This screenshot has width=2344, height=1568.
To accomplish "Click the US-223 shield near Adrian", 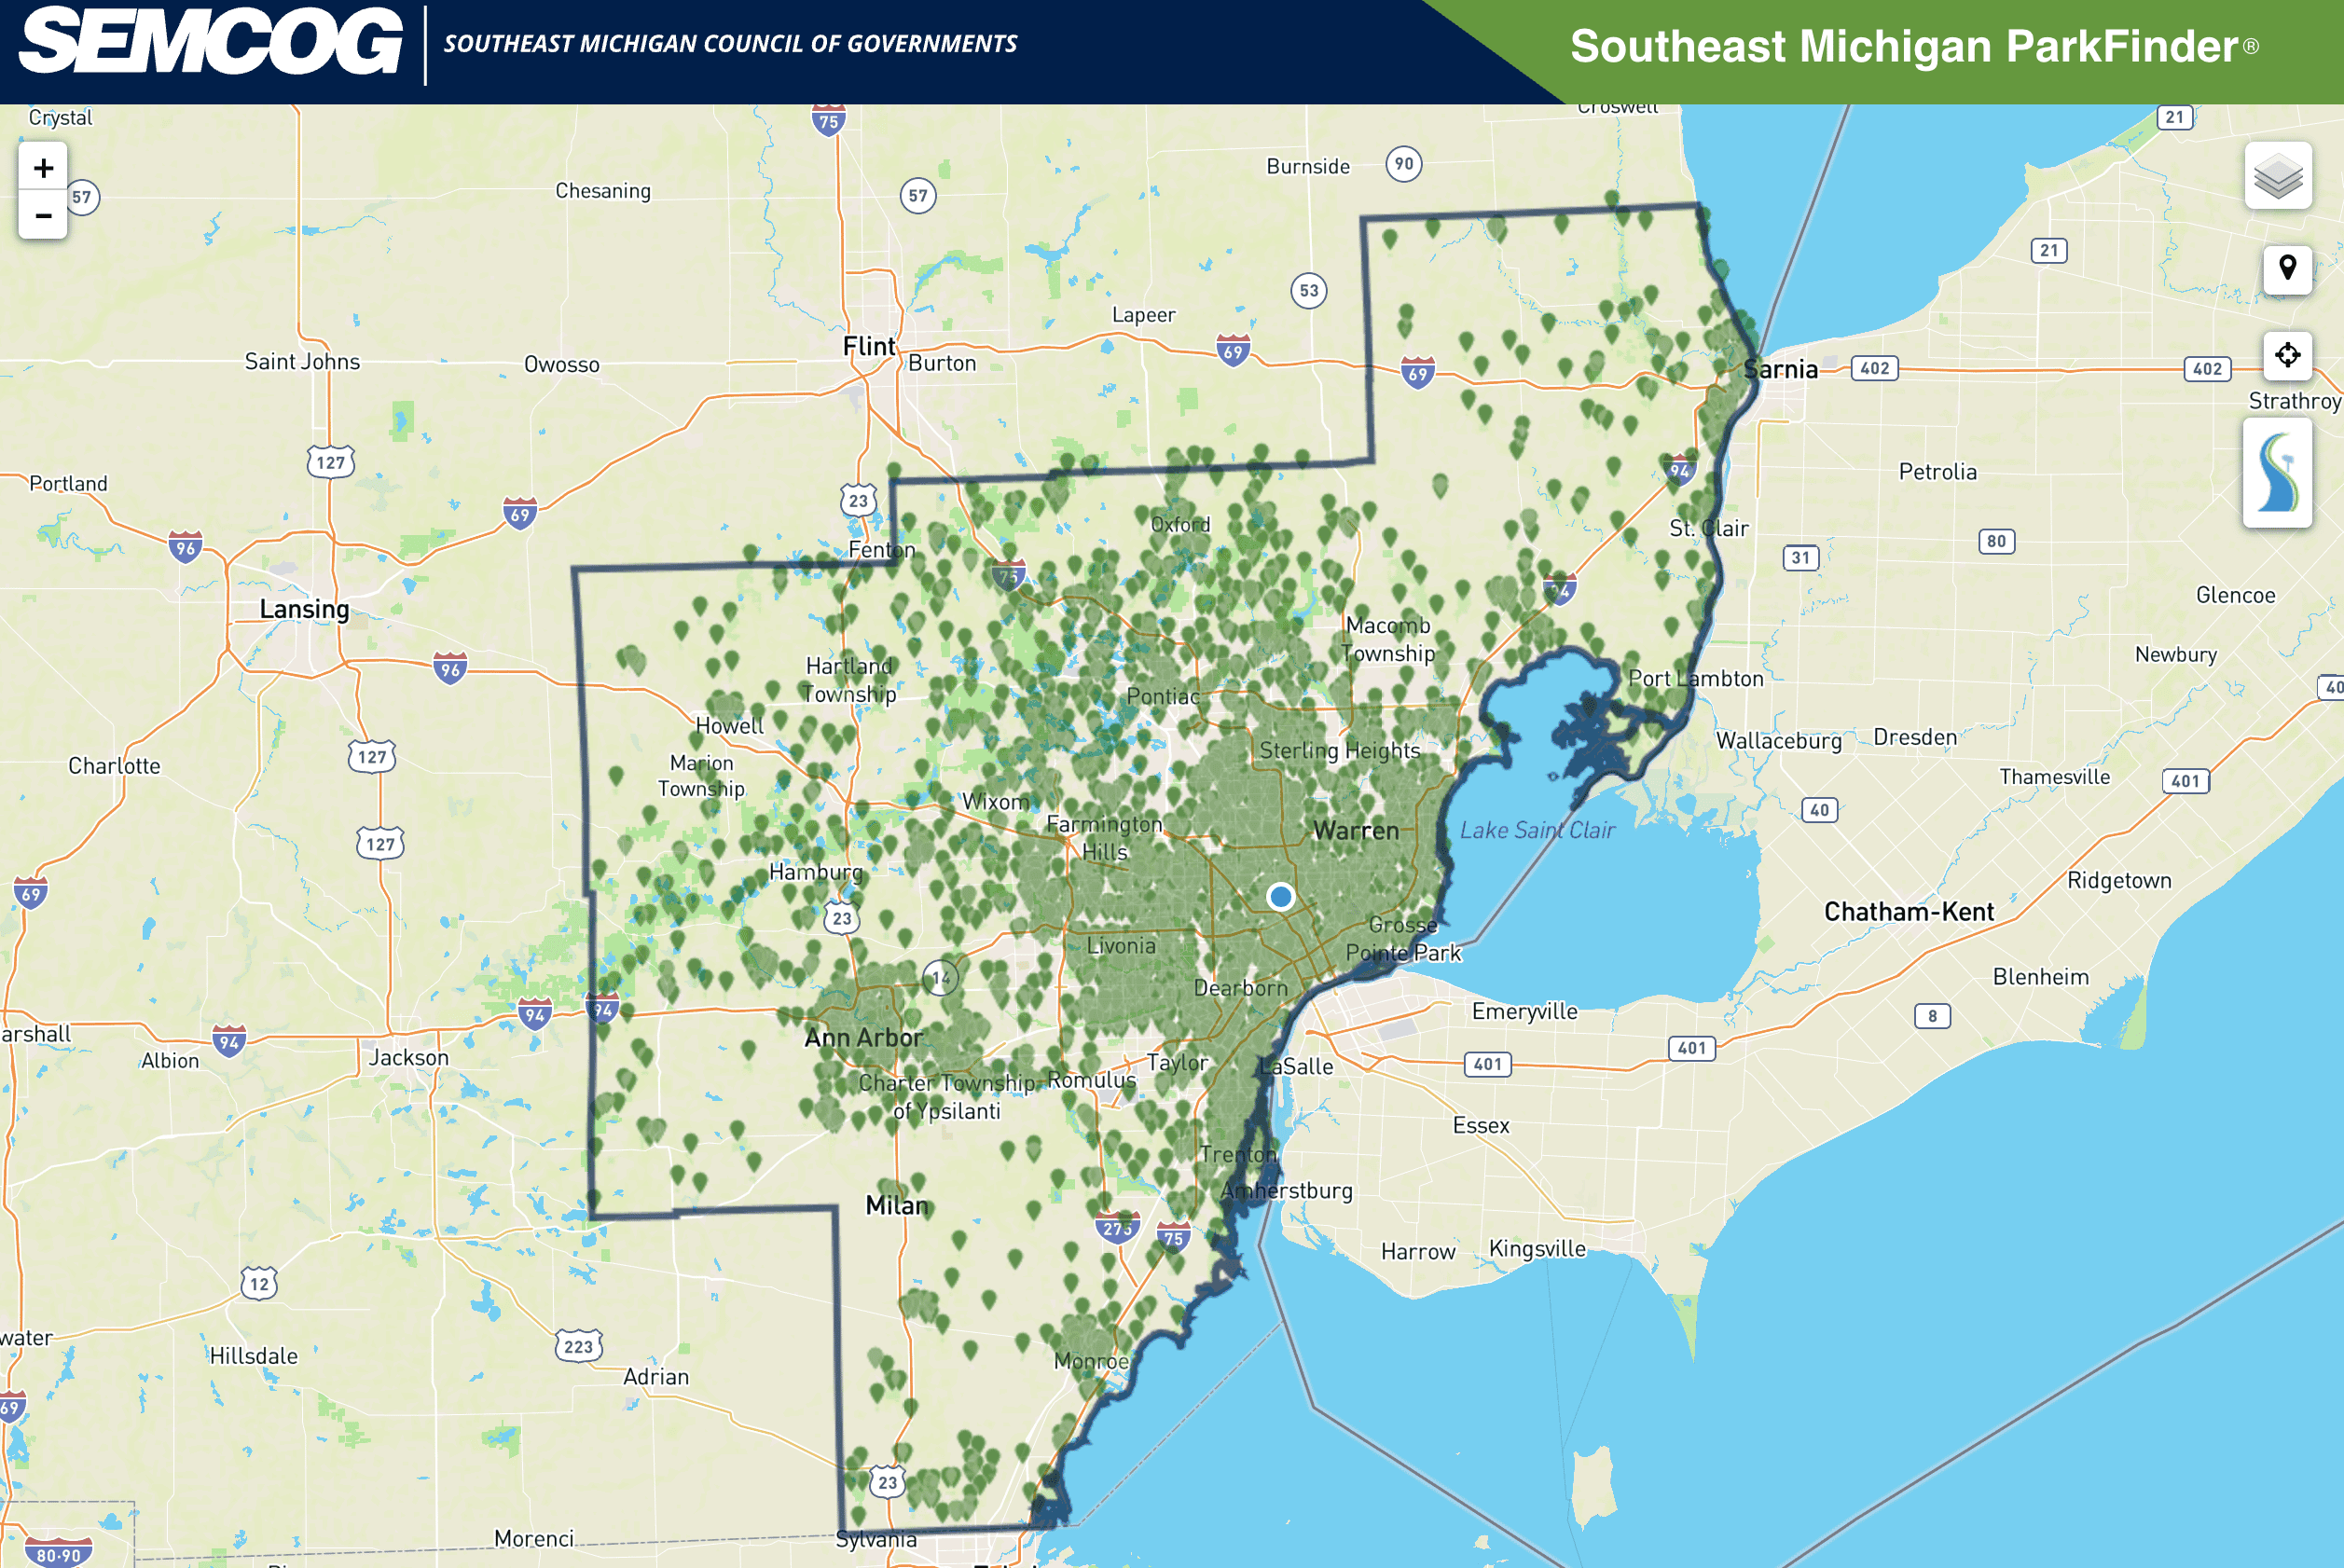I will click(x=578, y=1346).
